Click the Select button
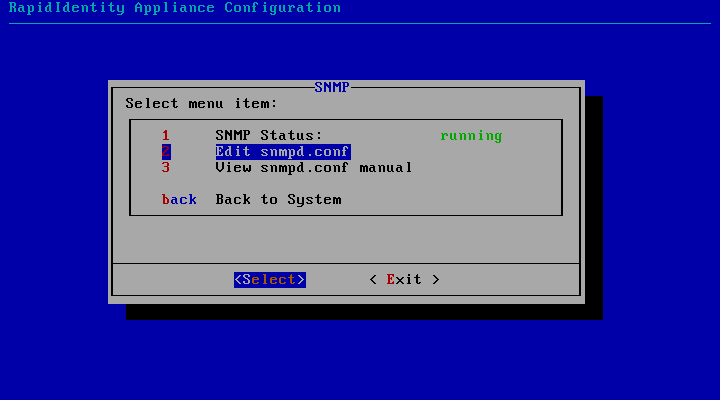This screenshot has height=400, width=720. pos(270,280)
